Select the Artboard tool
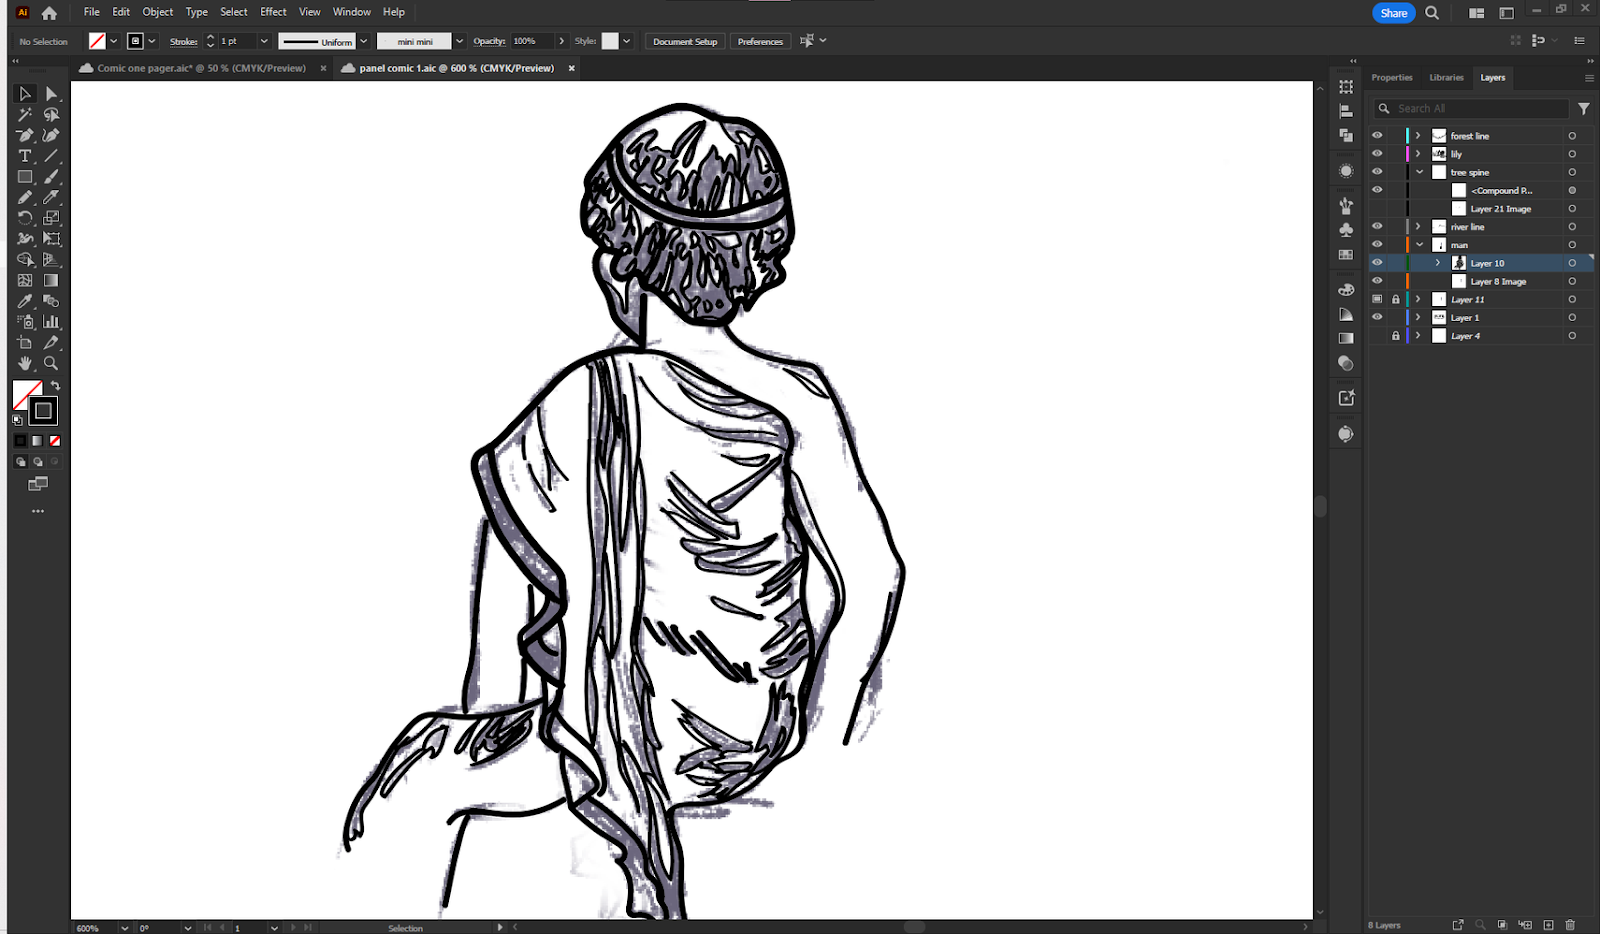The image size is (1600, 934). (x=25, y=342)
